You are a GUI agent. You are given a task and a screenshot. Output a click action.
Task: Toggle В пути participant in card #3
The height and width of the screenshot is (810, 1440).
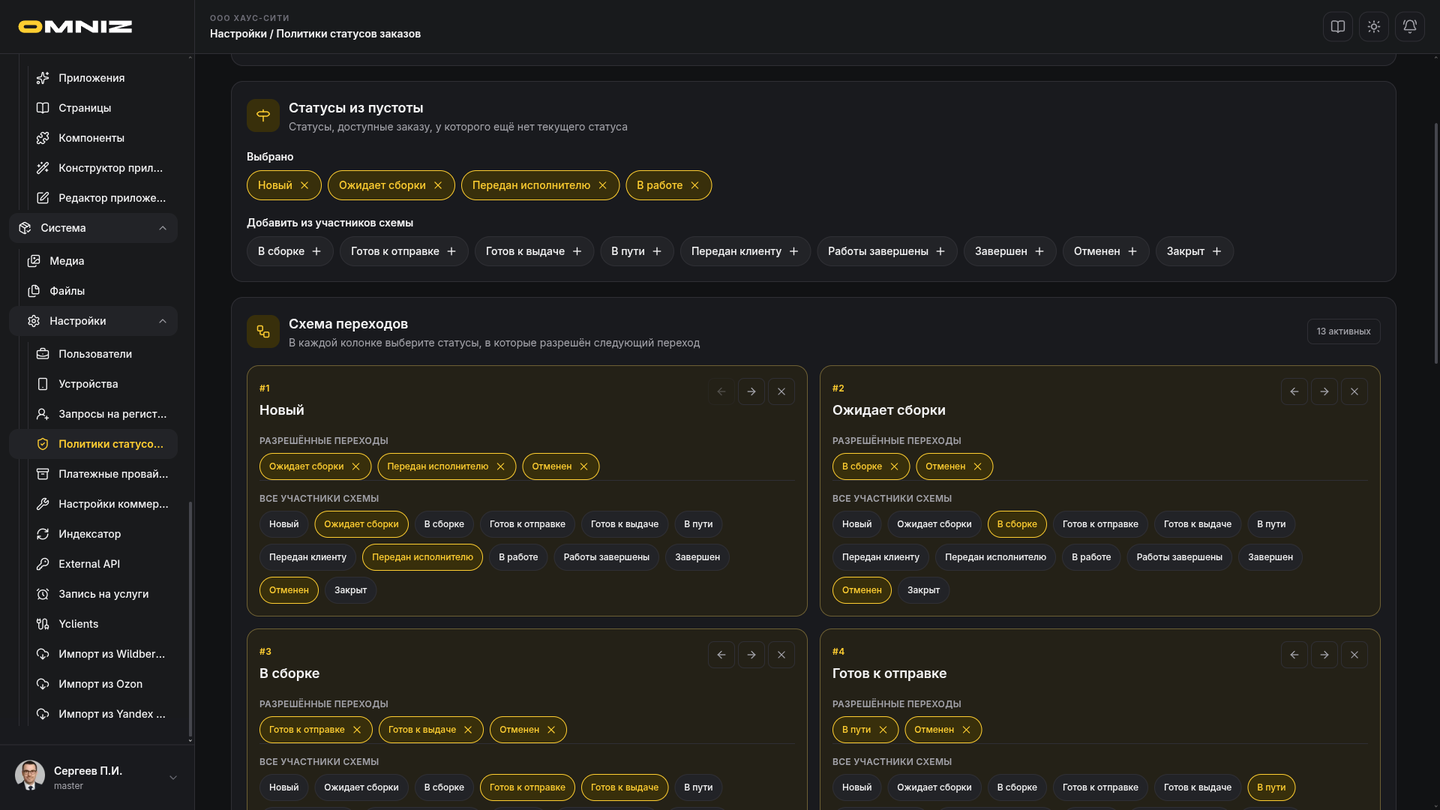pos(698,787)
